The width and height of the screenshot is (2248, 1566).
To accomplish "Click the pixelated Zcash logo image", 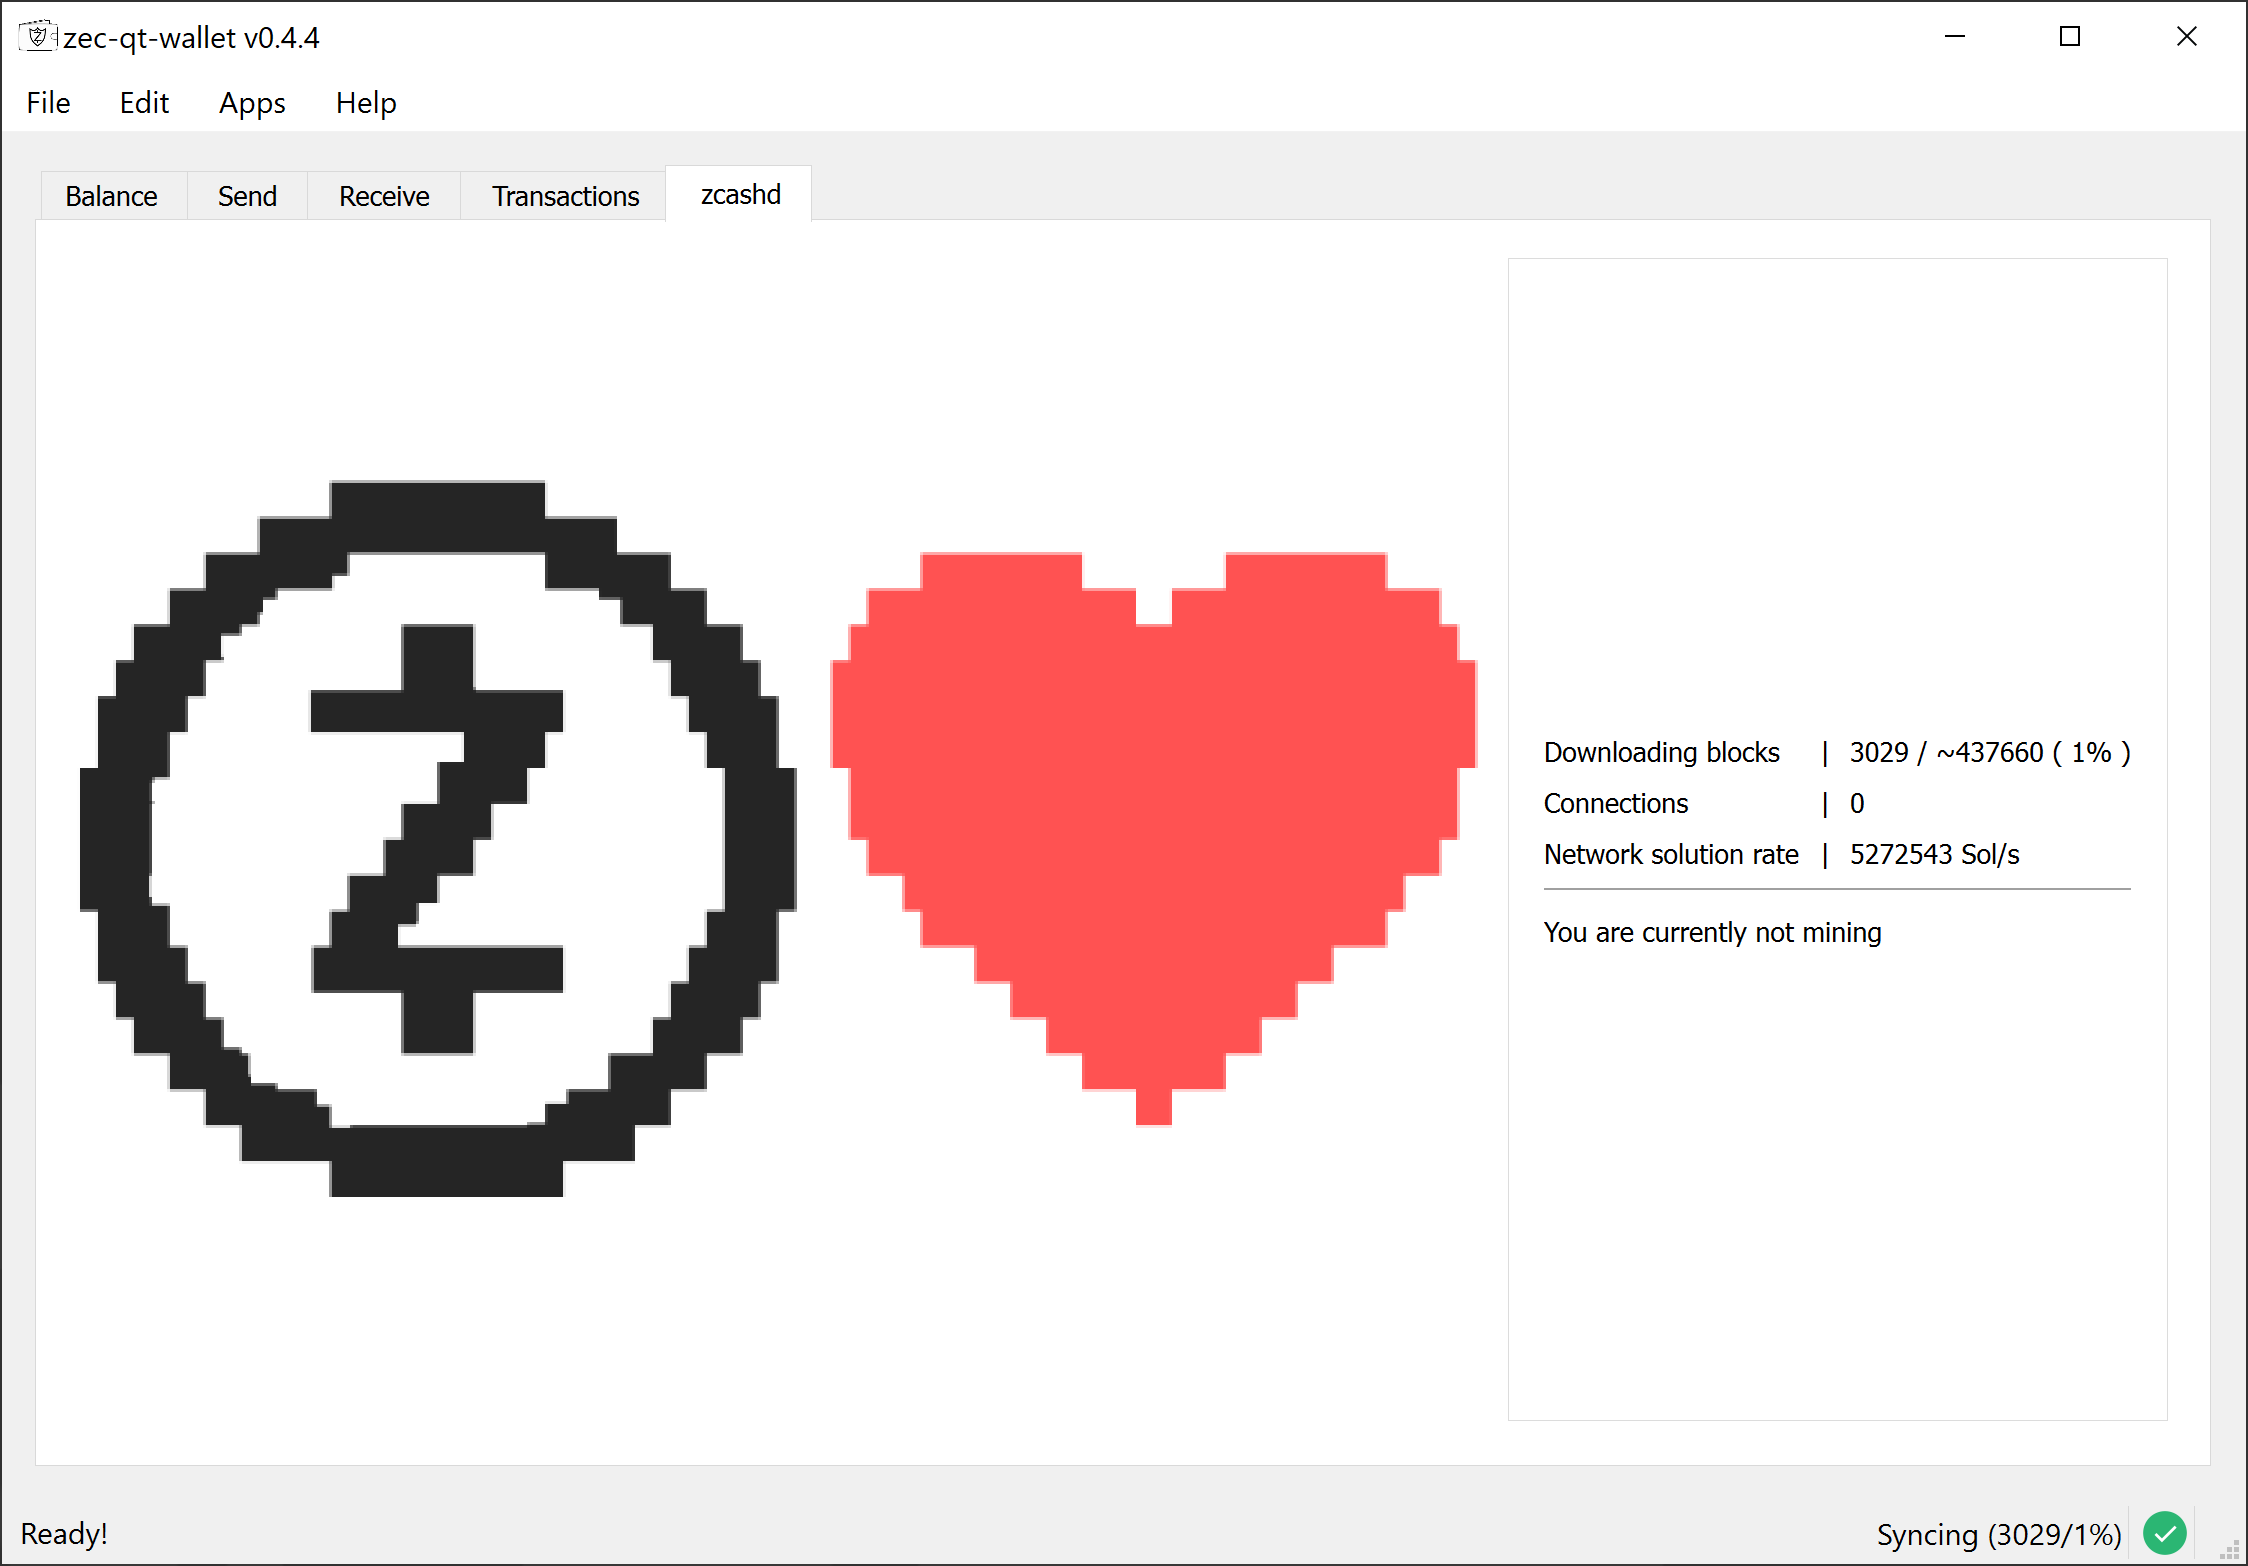I will [438, 838].
